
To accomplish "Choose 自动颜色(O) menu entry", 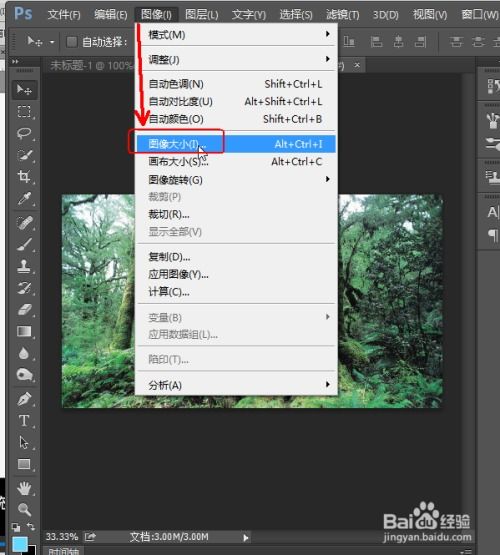I will click(236, 119).
